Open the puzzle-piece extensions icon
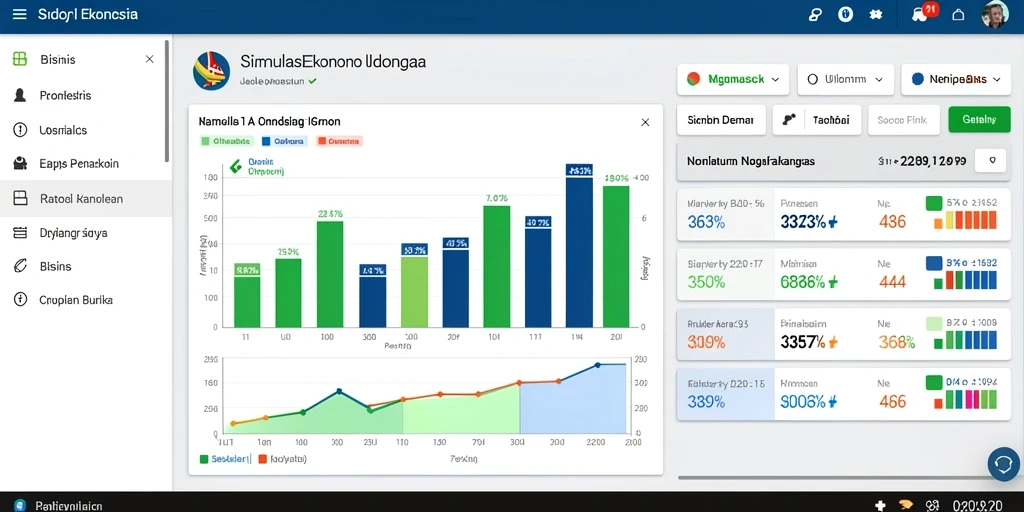The width and height of the screenshot is (1024, 512). pos(876,14)
